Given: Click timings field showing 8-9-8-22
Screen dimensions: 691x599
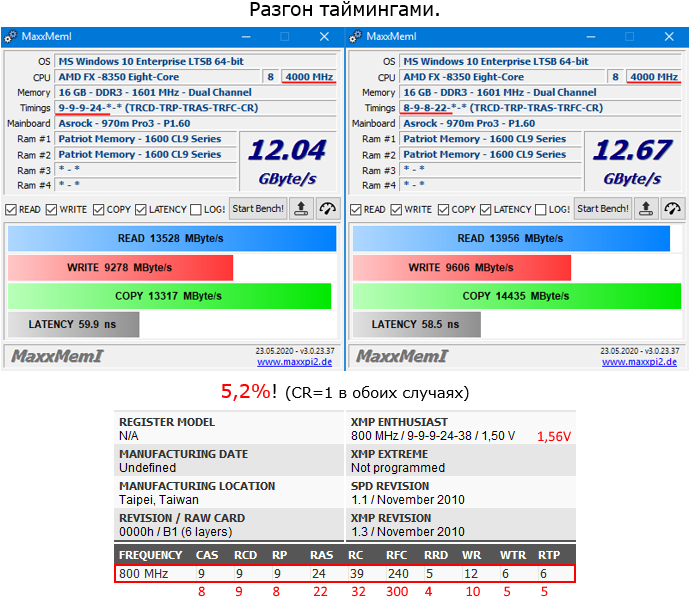Looking at the screenshot, I should point(541,108).
